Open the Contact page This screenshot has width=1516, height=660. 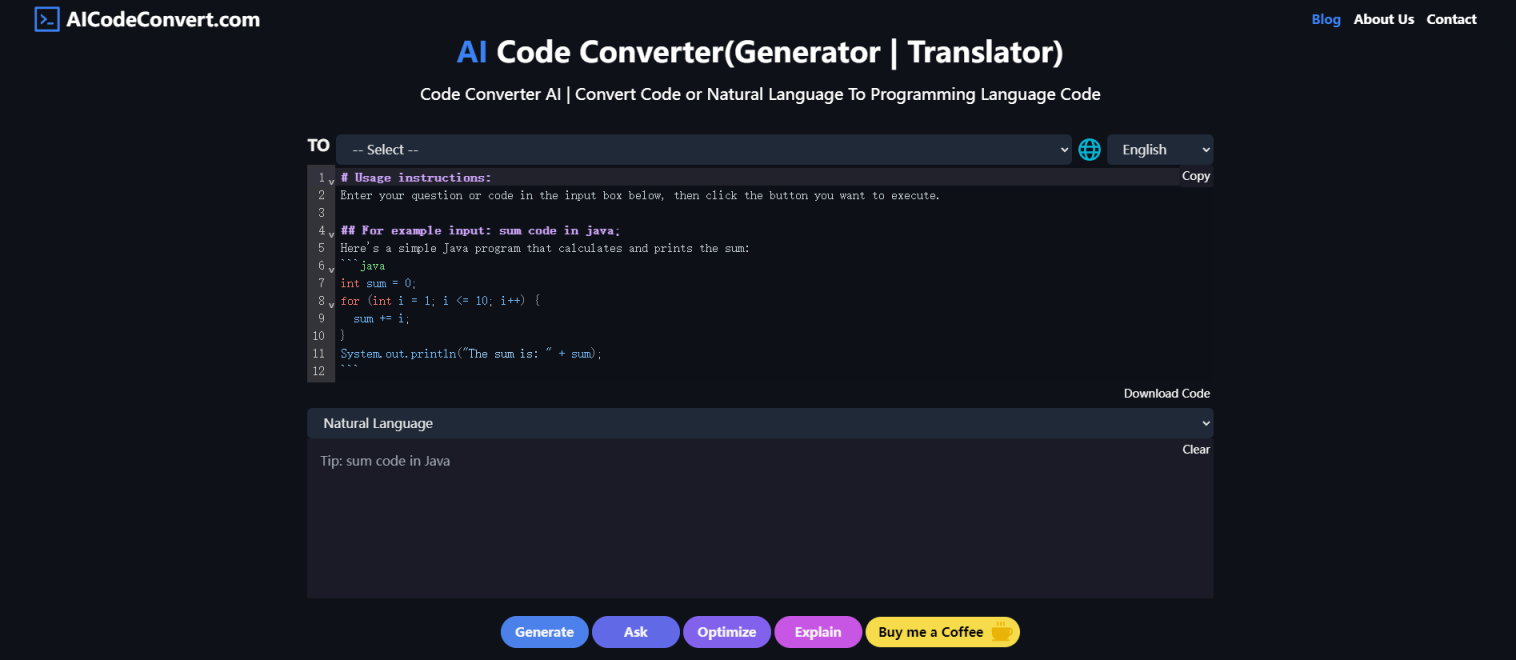pos(1451,18)
